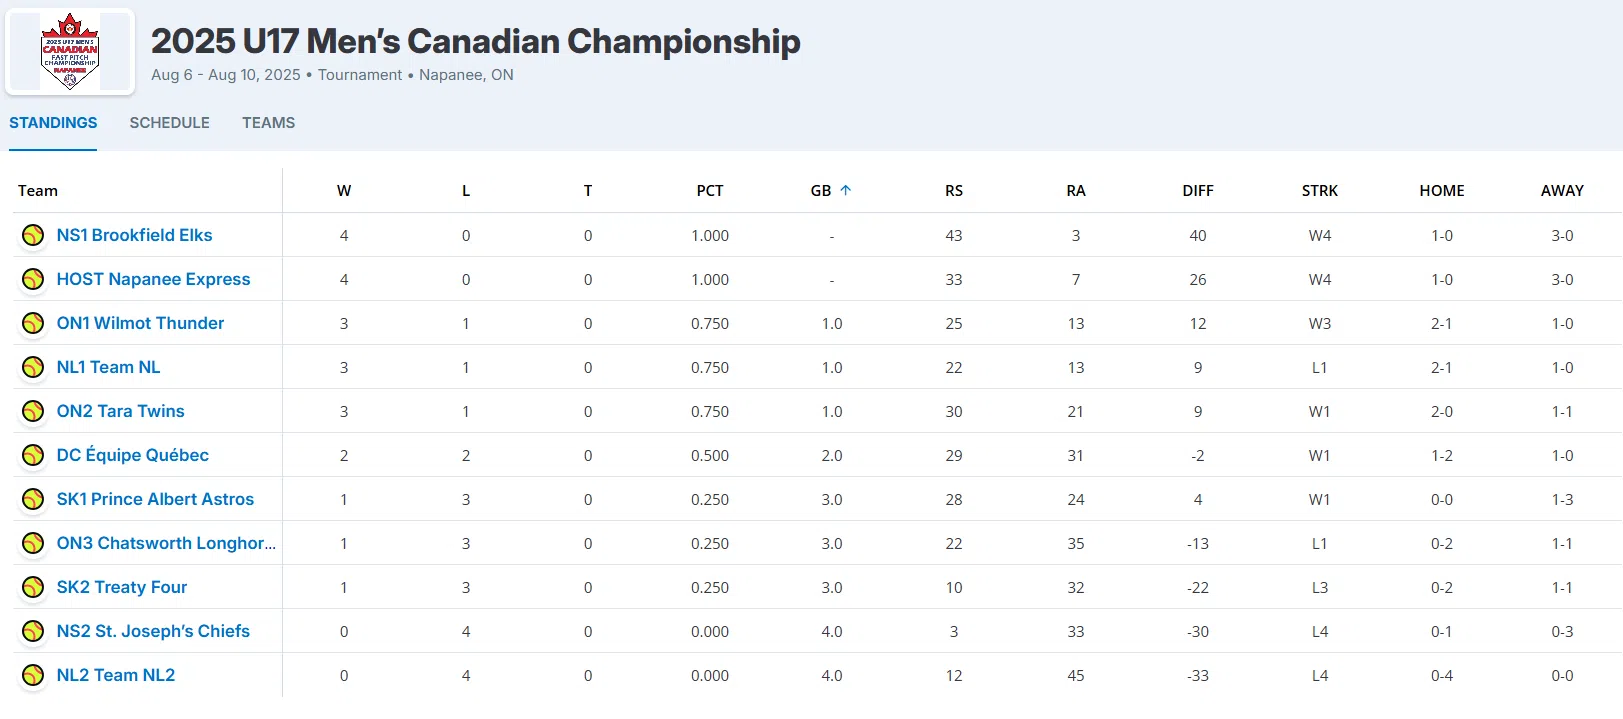This screenshot has width=1623, height=719.
Task: Click the DC Équipe Québec team icon
Action: pos(33,455)
